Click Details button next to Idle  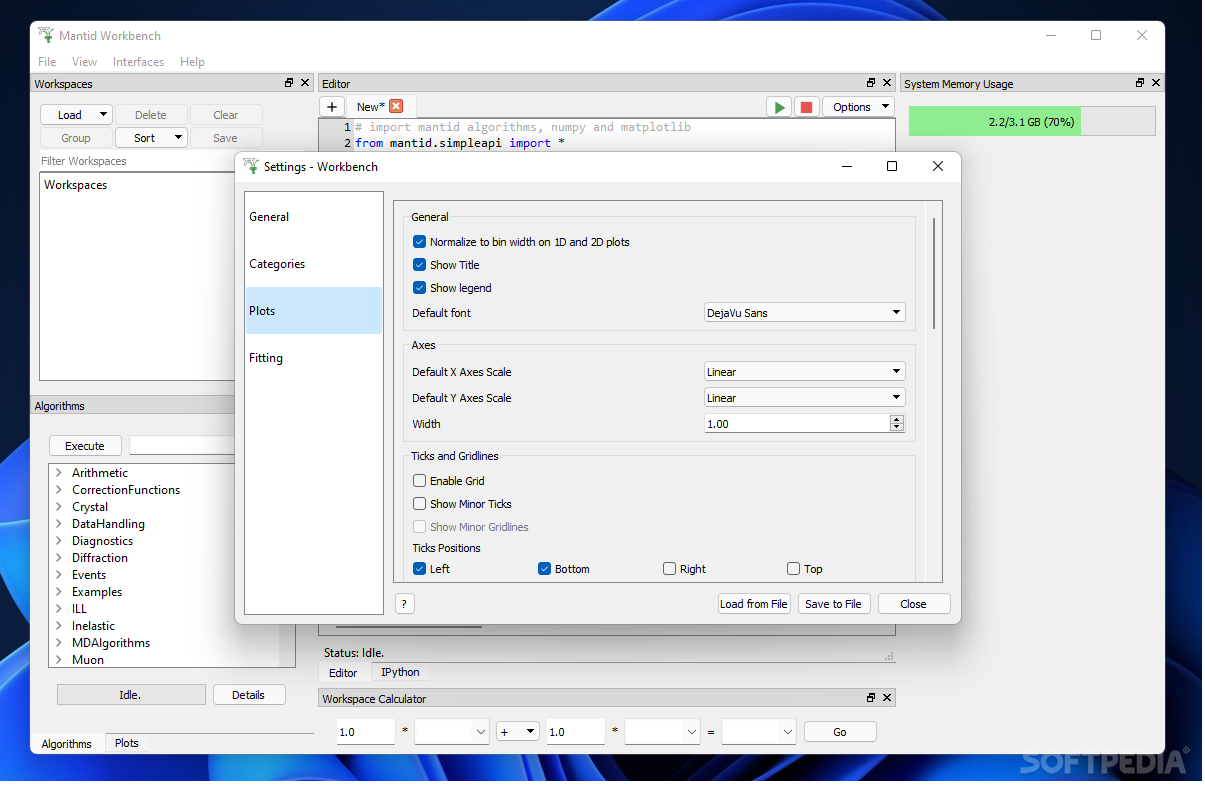click(249, 695)
